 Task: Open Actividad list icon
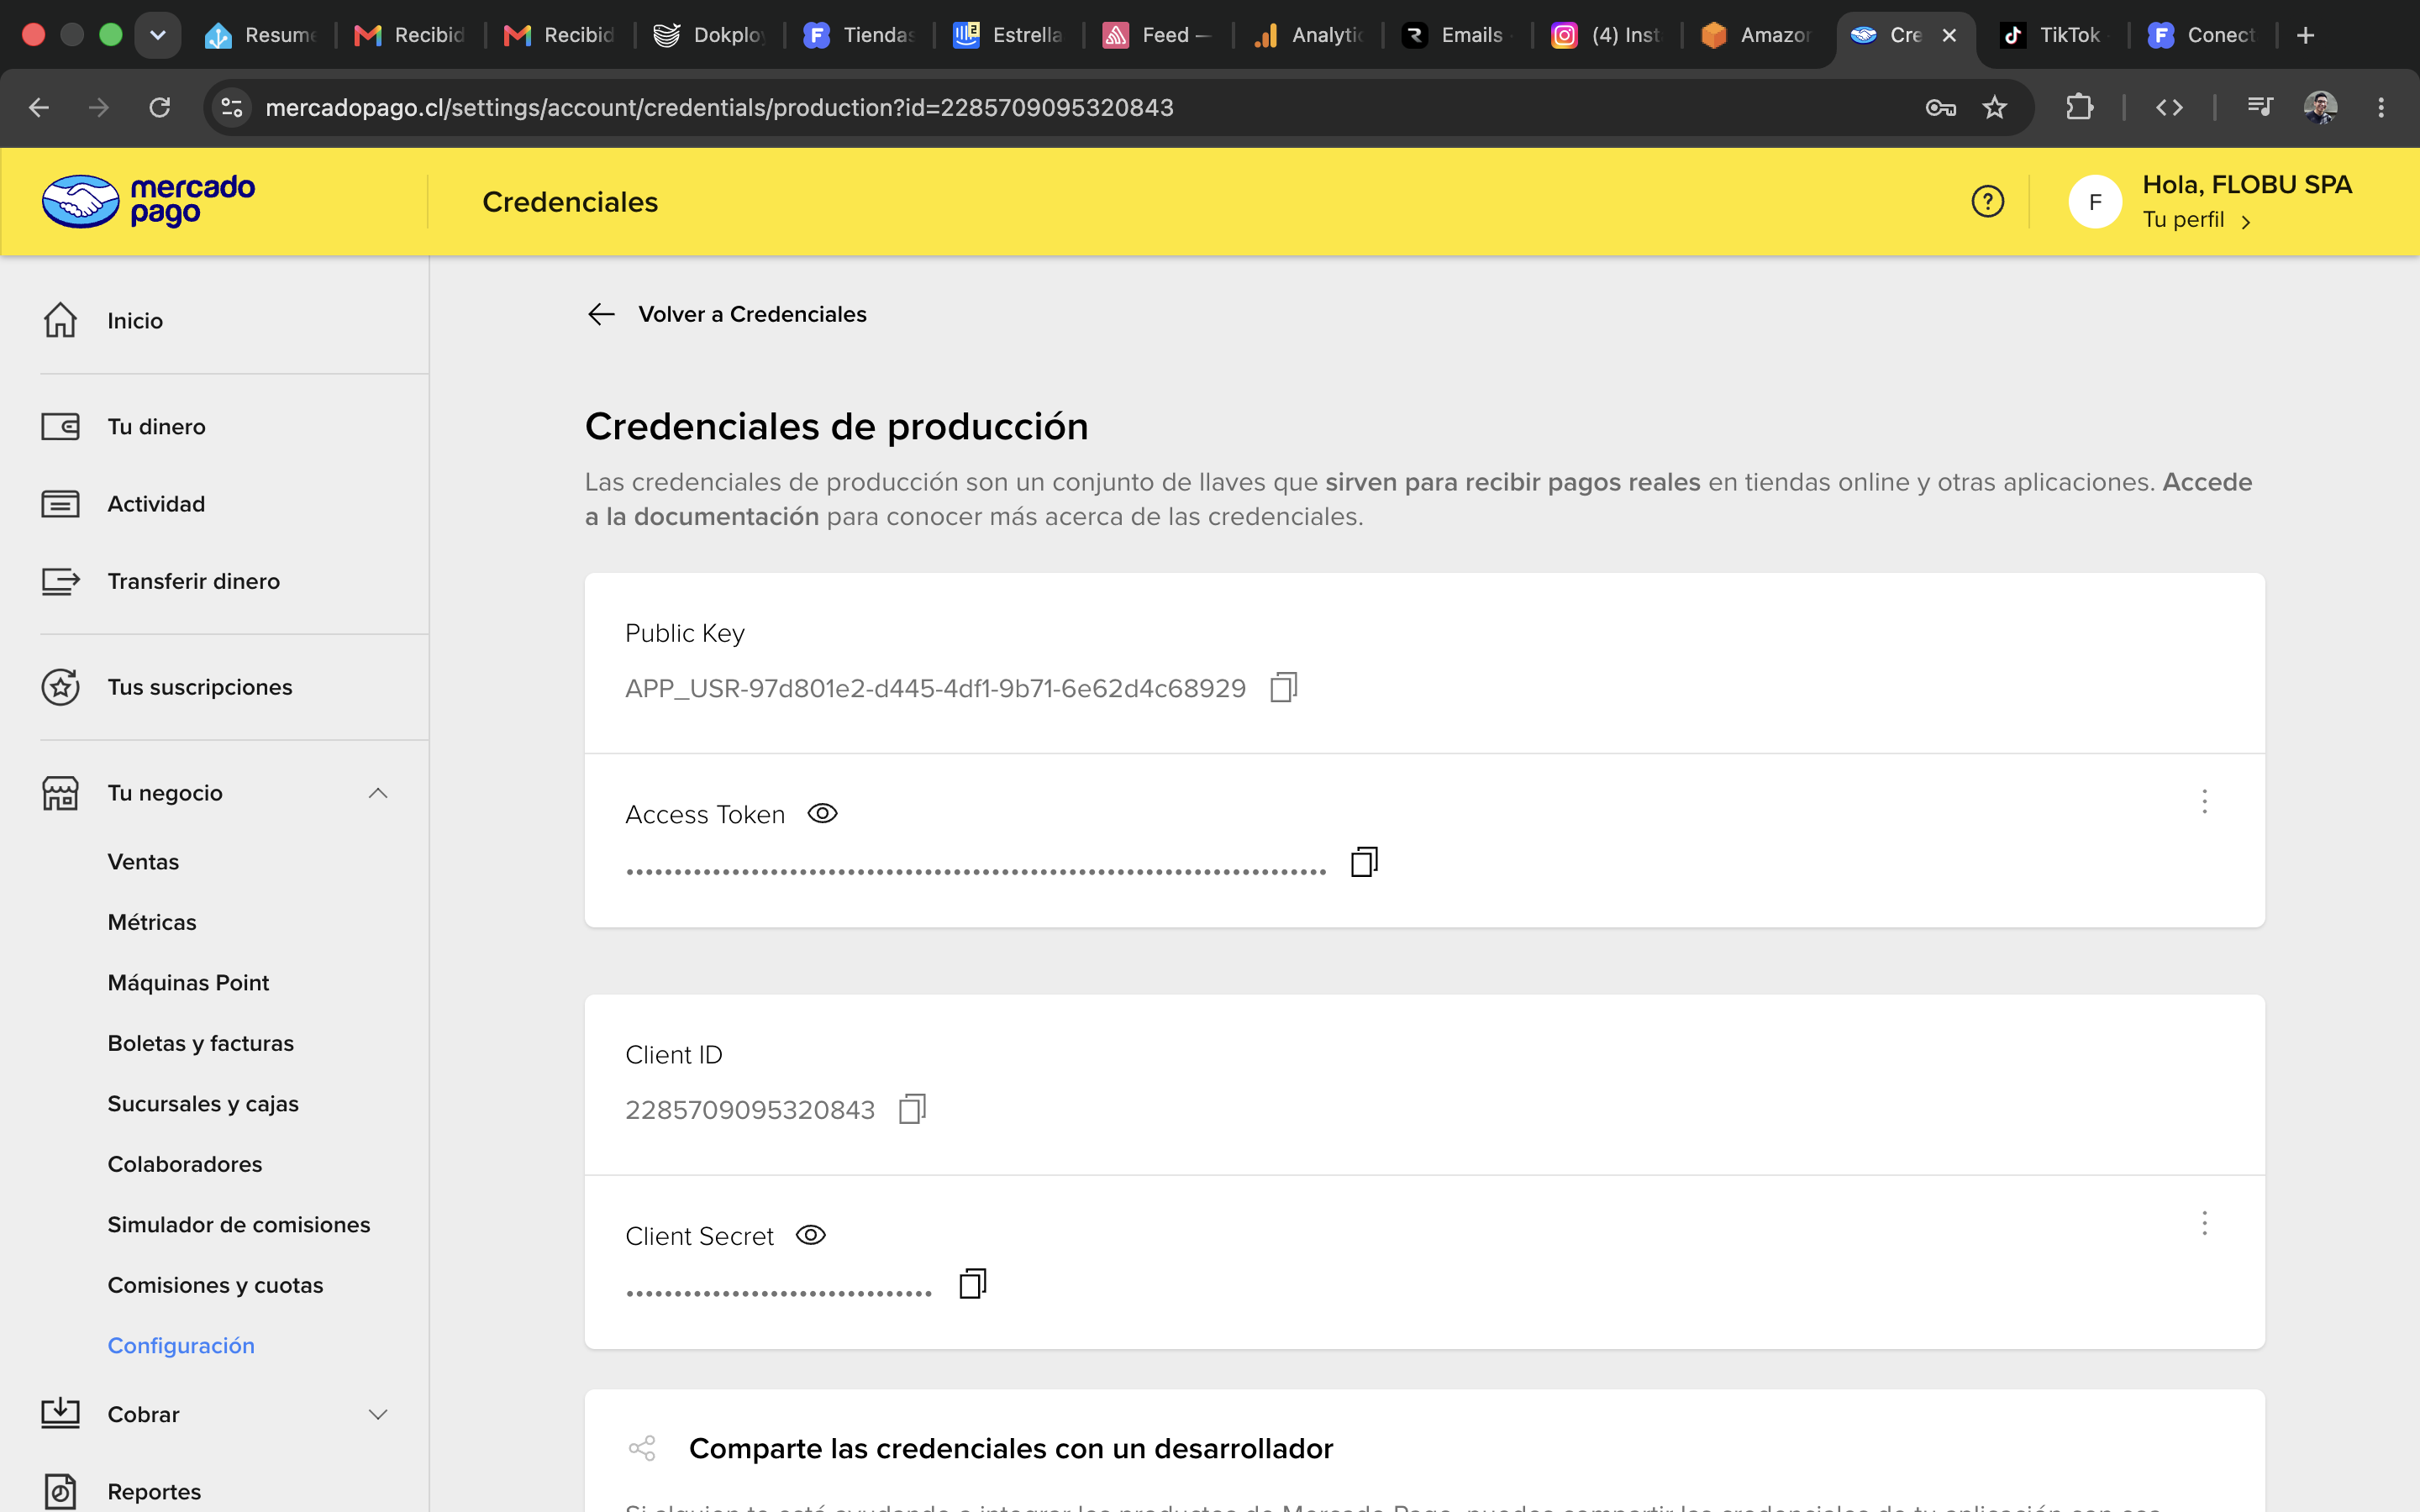(60, 504)
